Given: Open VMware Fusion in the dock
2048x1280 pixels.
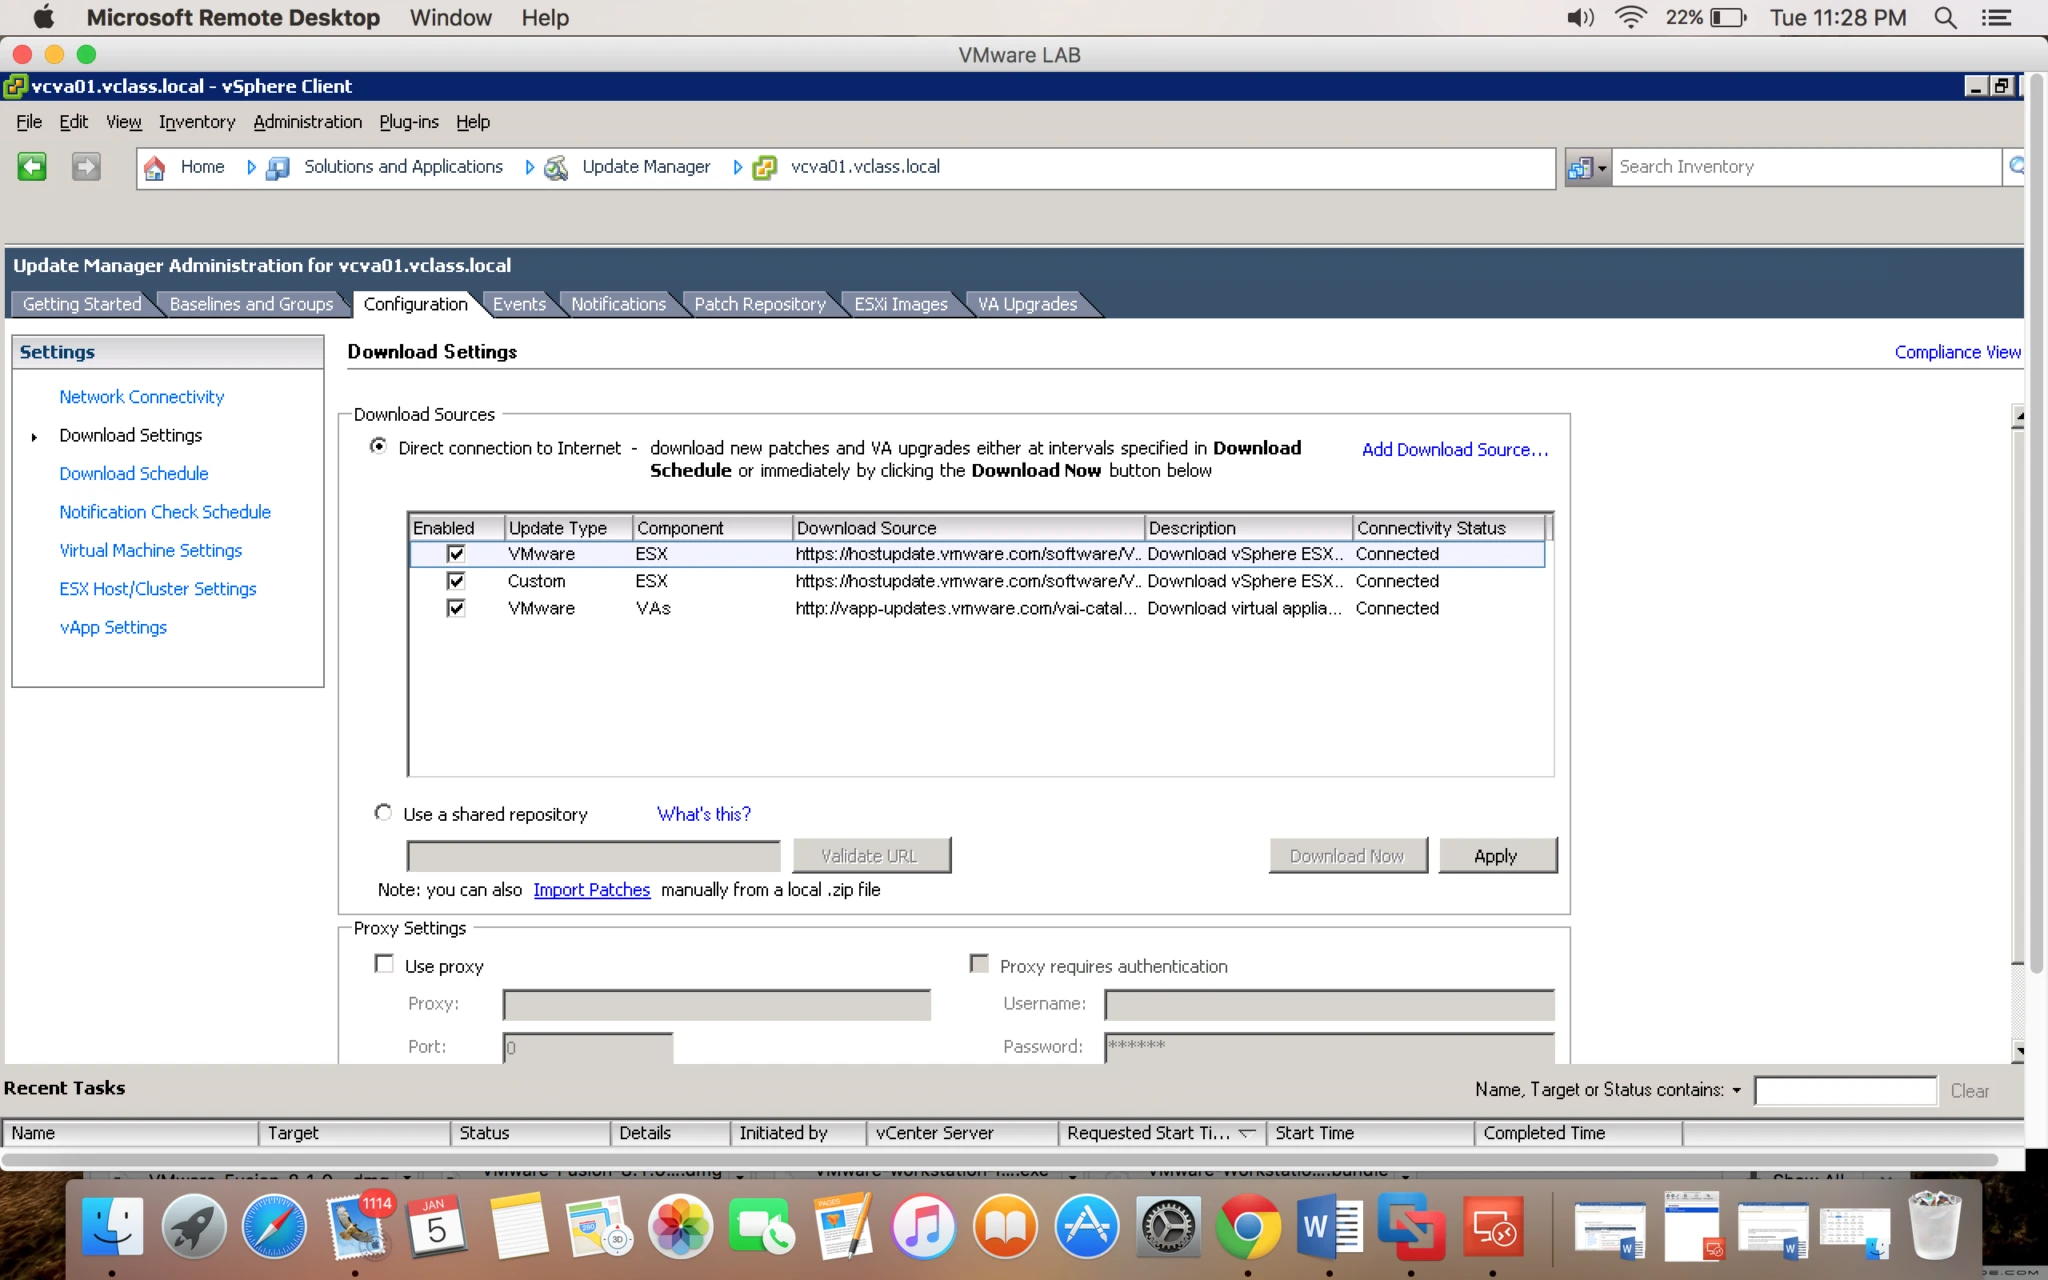Looking at the screenshot, I should (x=1410, y=1226).
